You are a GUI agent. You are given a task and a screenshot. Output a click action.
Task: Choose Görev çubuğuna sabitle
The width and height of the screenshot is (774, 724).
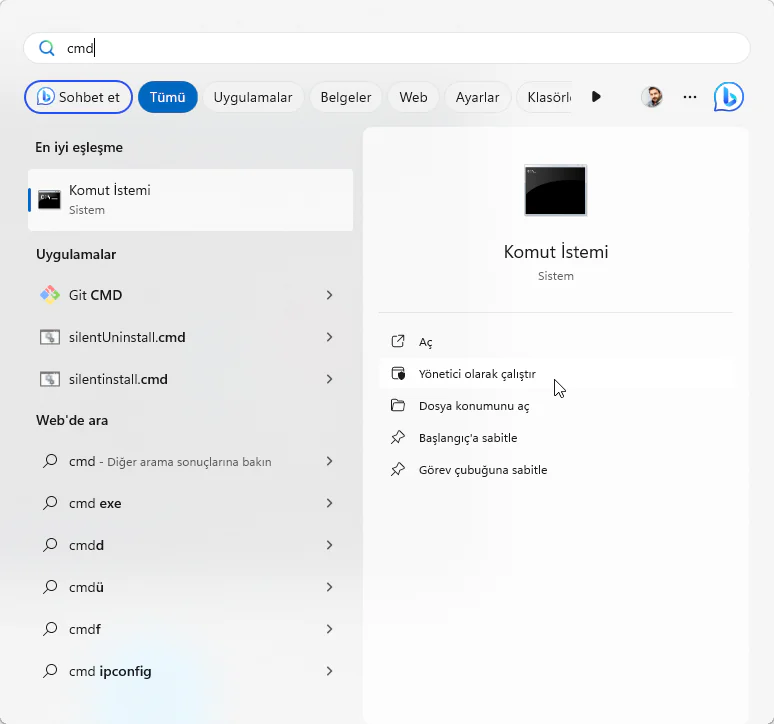click(x=556, y=470)
